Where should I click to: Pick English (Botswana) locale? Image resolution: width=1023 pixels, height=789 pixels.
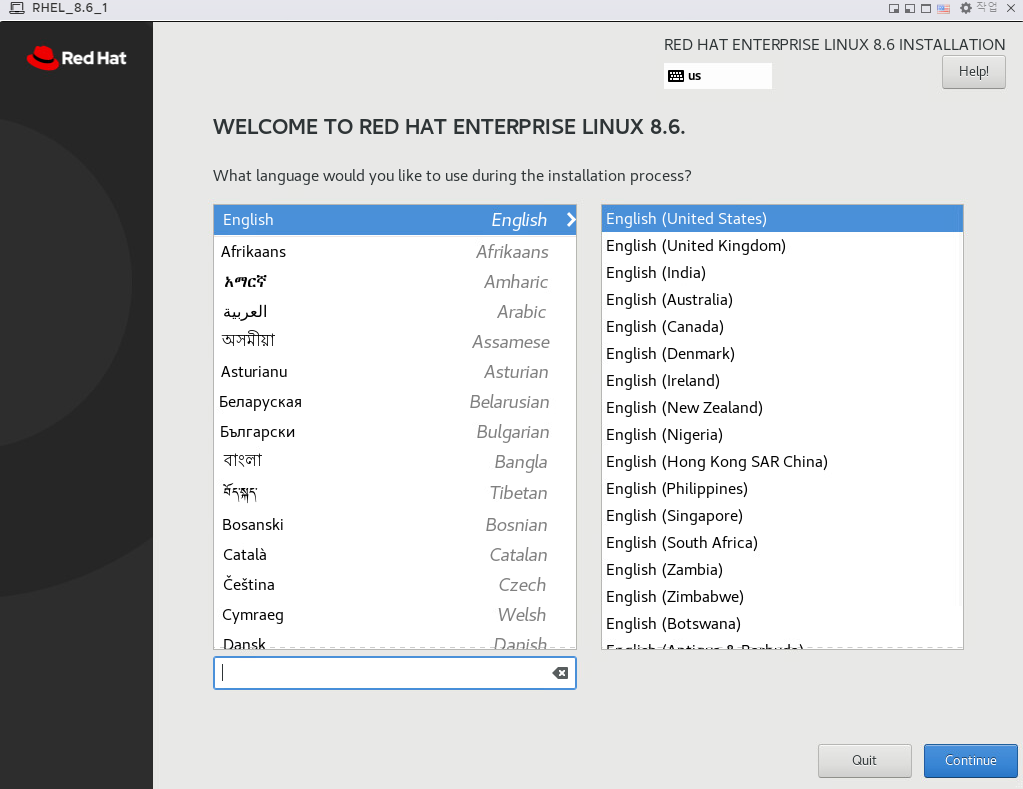pos(782,623)
